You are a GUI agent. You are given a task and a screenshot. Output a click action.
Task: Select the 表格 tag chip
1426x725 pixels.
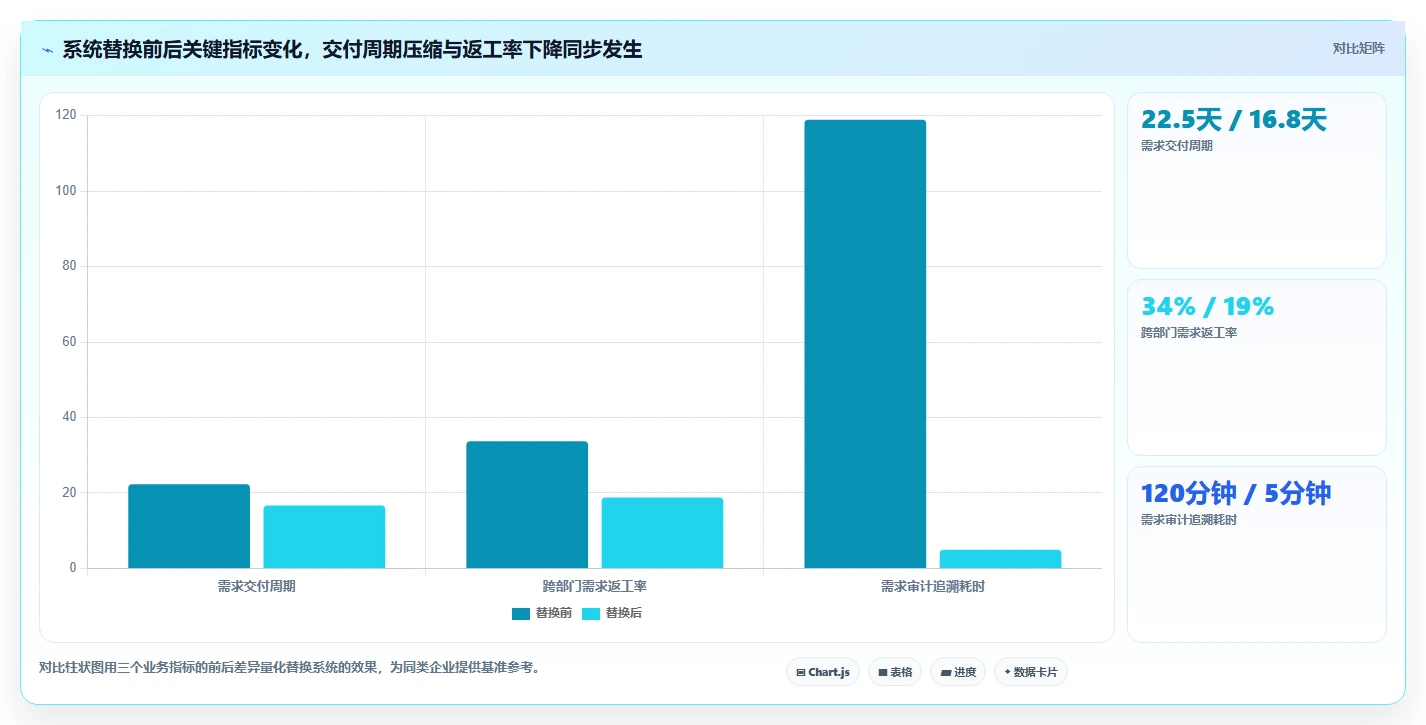(895, 672)
